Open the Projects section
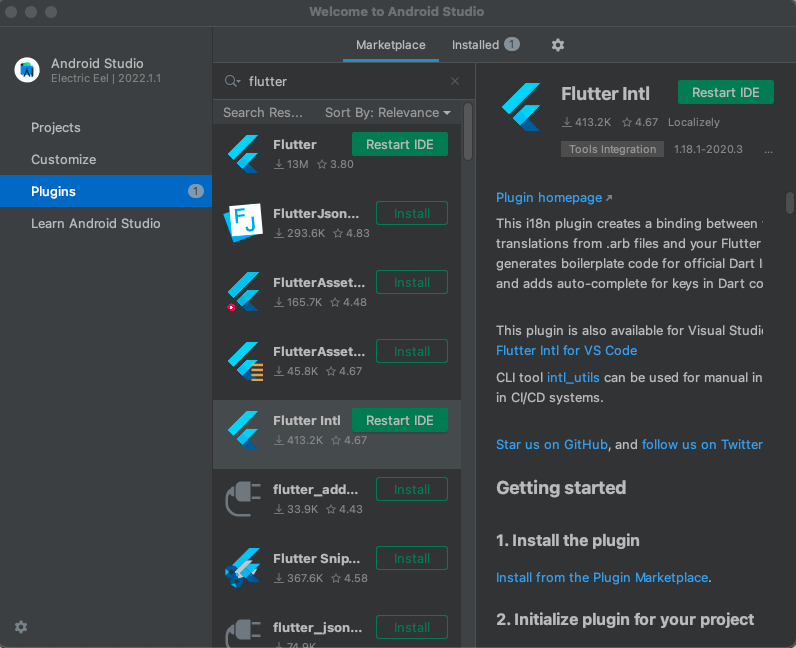 tap(56, 127)
